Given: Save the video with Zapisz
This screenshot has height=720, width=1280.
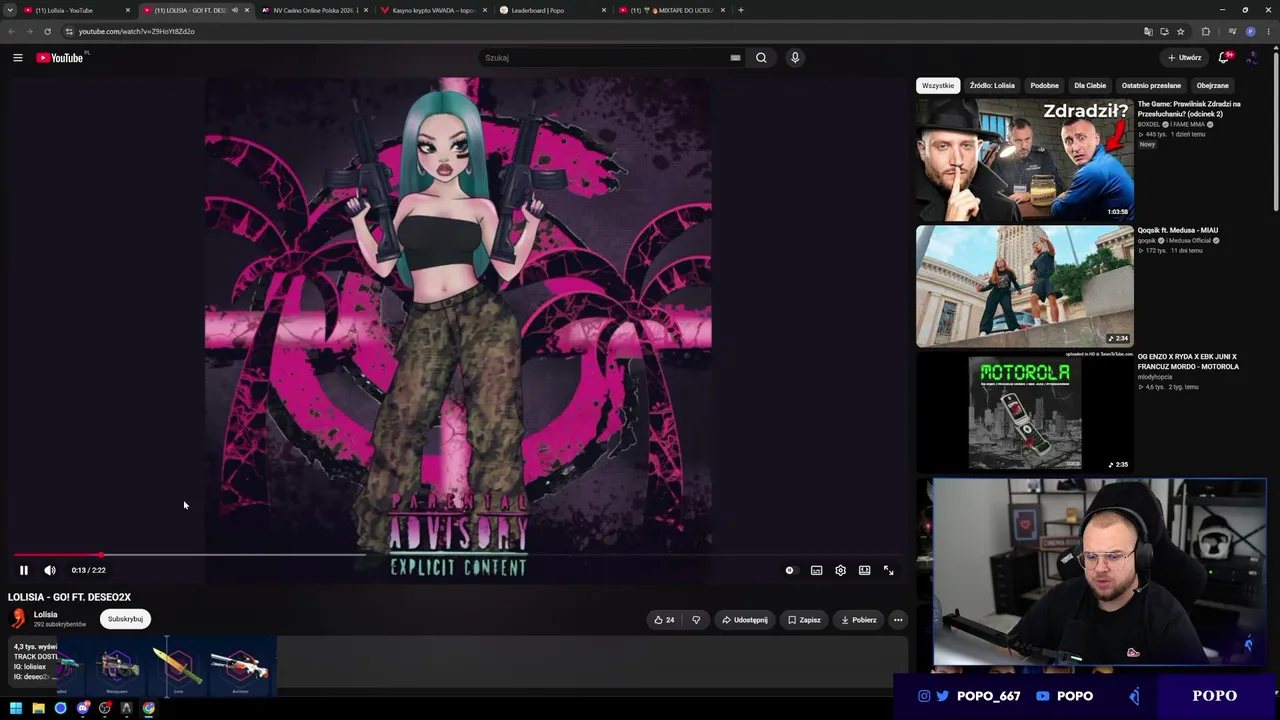Looking at the screenshot, I should (x=804, y=620).
